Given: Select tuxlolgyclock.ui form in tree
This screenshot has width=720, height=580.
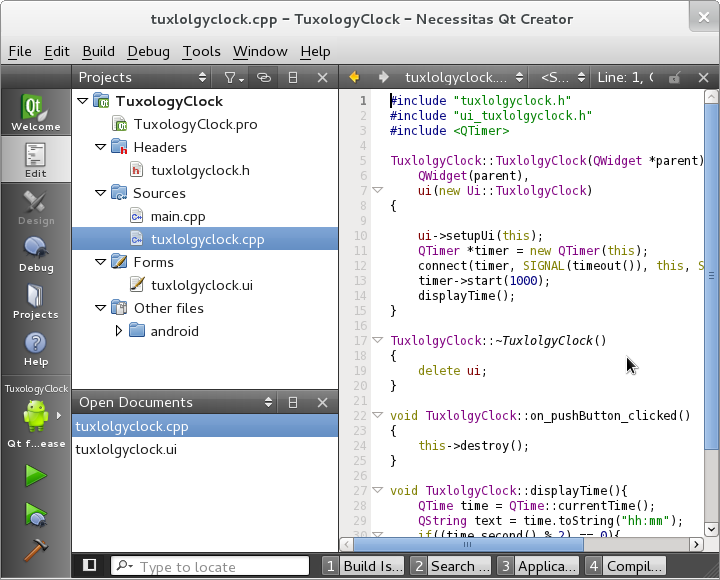Looking at the screenshot, I should point(202,285).
